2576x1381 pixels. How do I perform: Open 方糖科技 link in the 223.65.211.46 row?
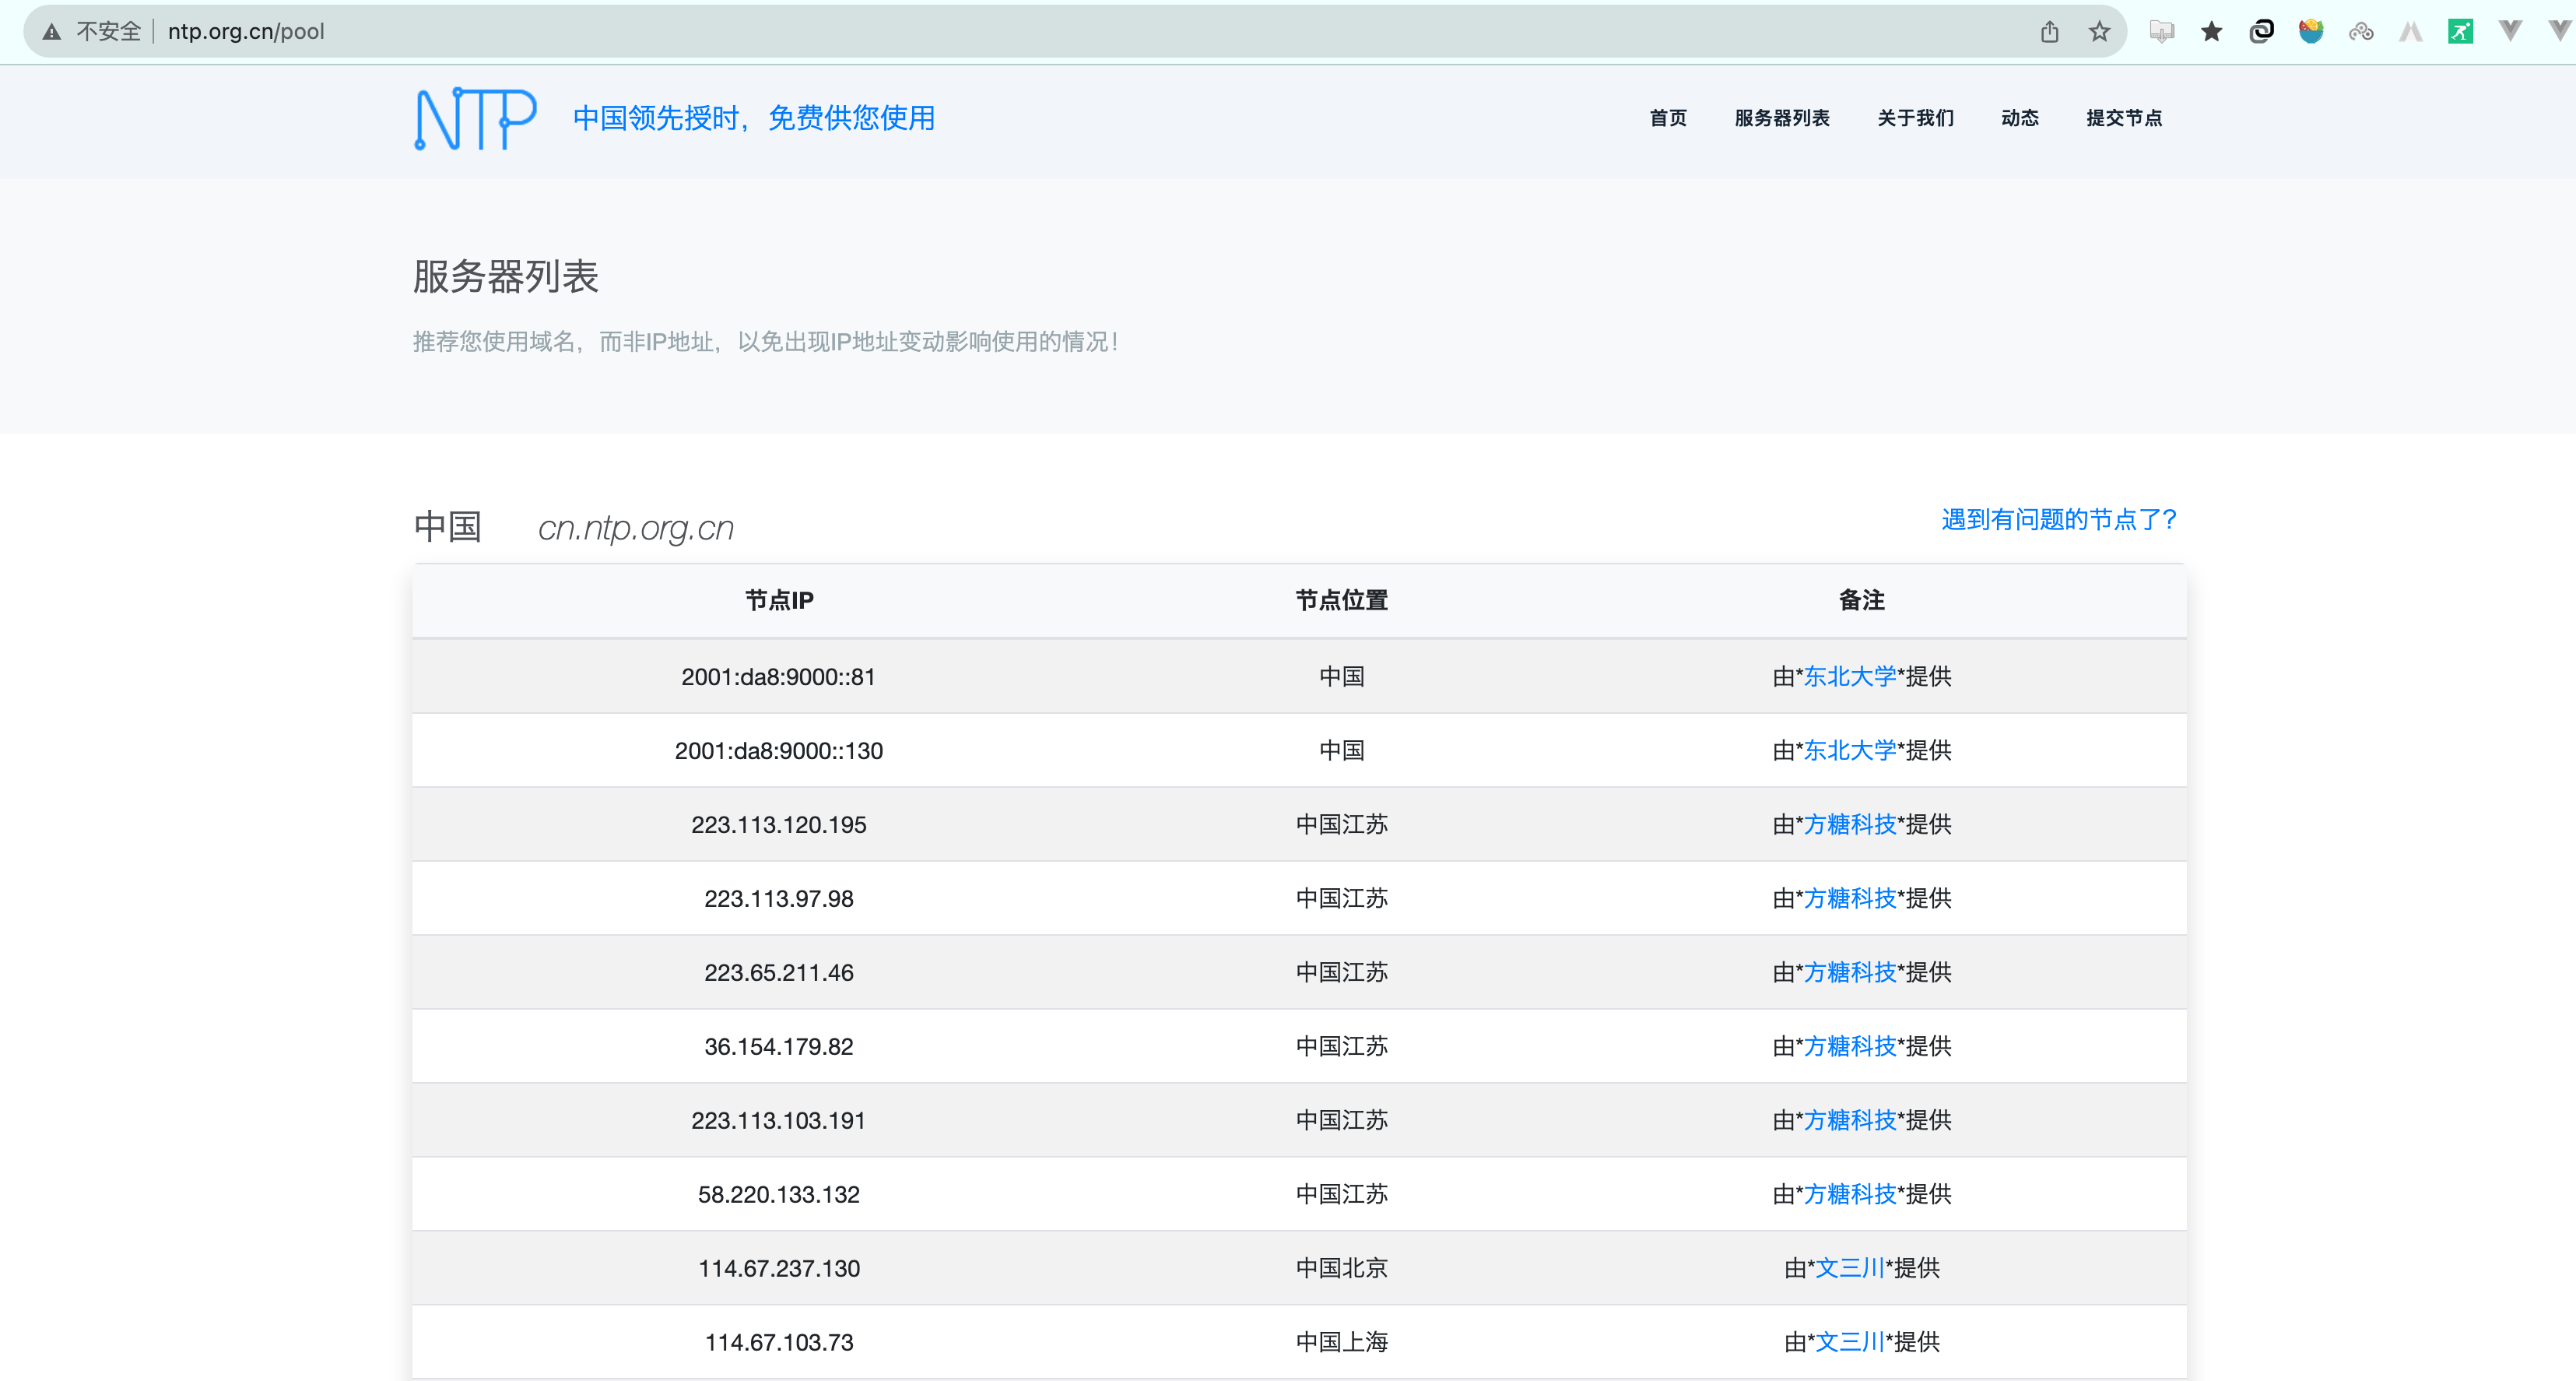[1849, 972]
